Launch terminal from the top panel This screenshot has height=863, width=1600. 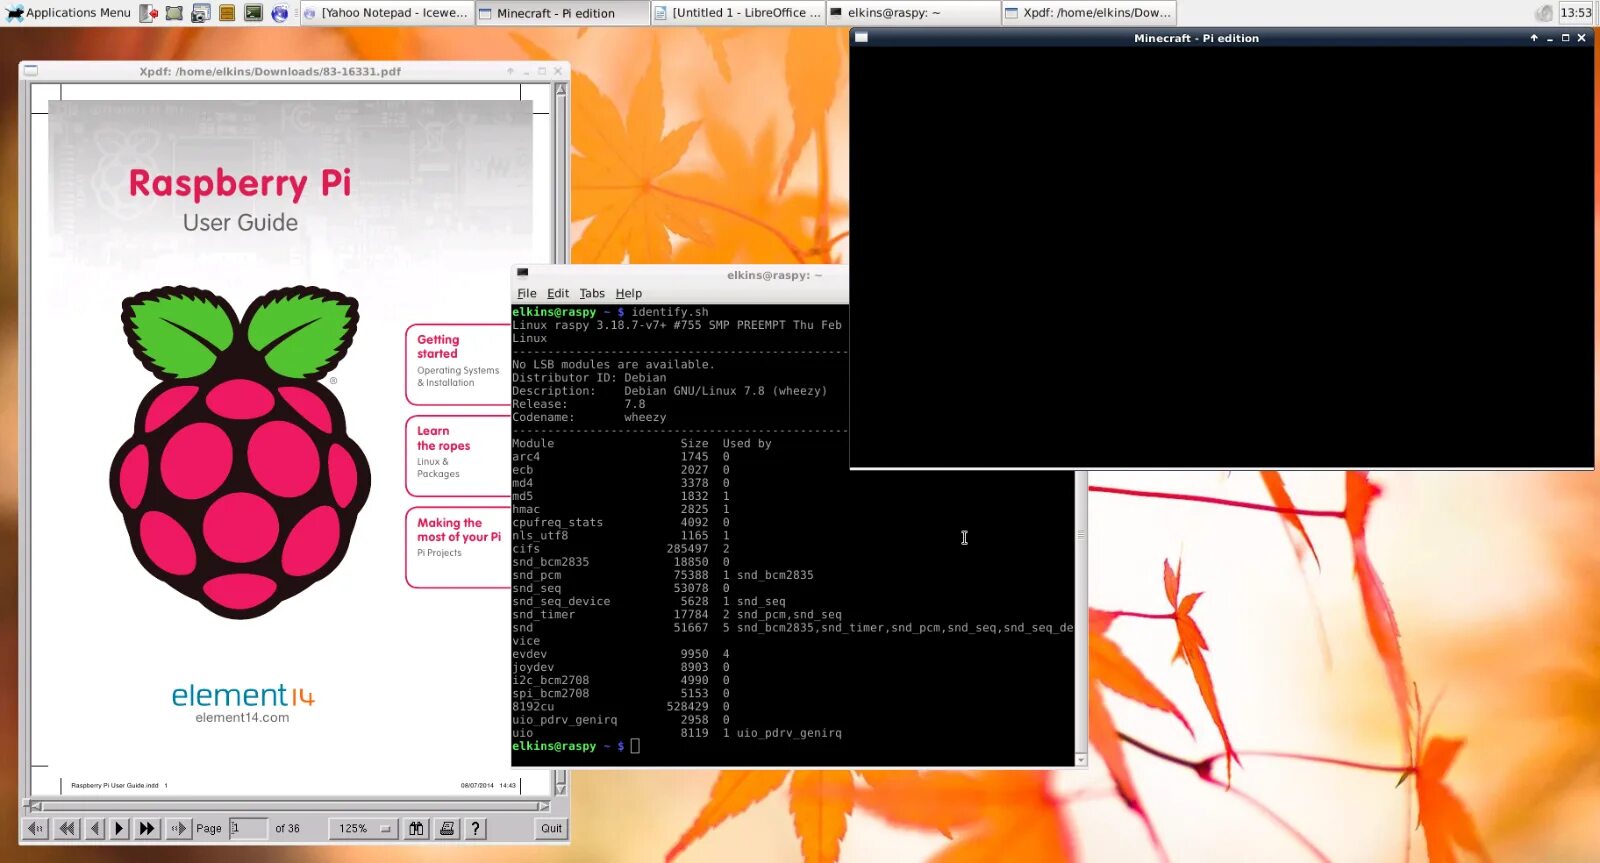point(253,13)
